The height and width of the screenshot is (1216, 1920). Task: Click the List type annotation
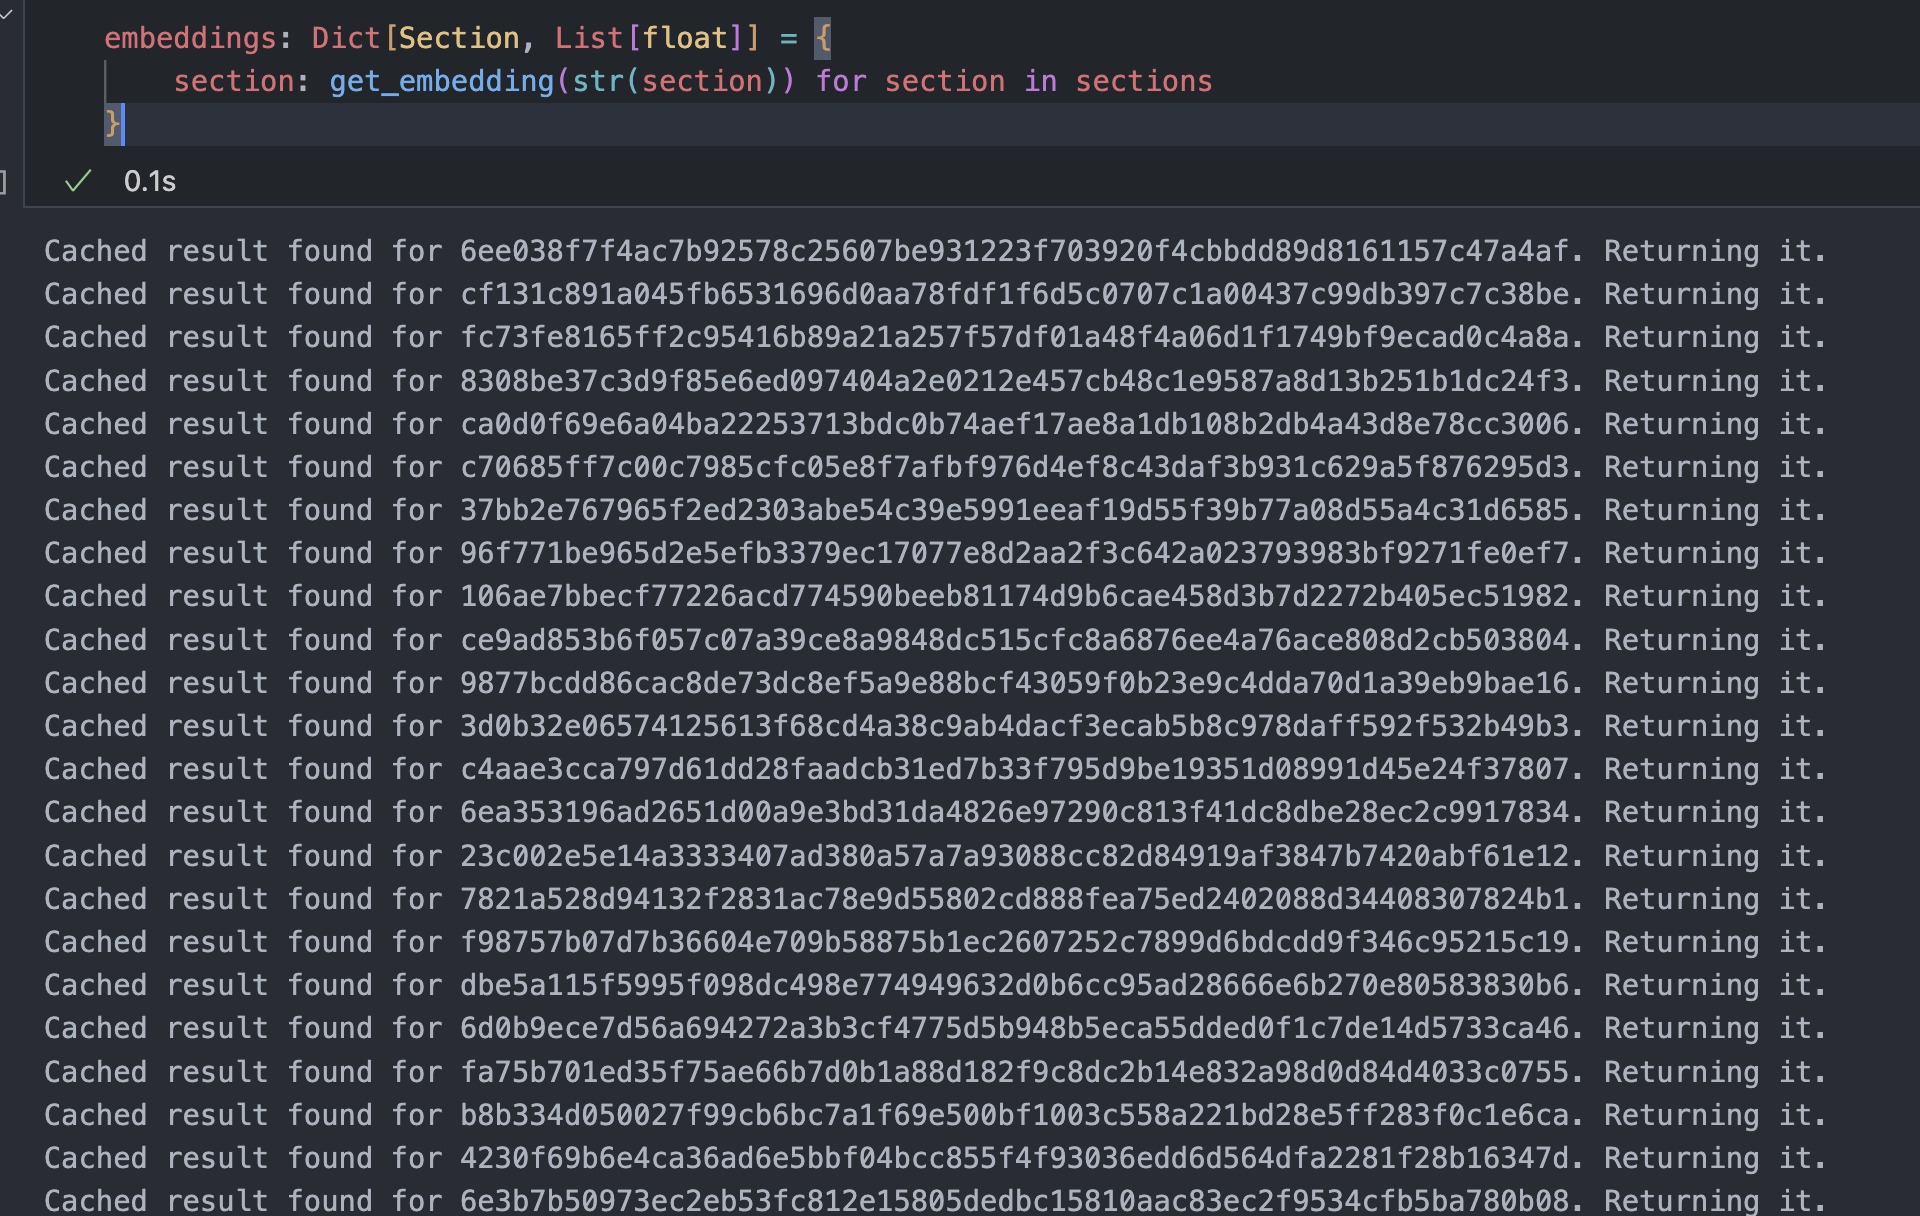click(x=588, y=38)
